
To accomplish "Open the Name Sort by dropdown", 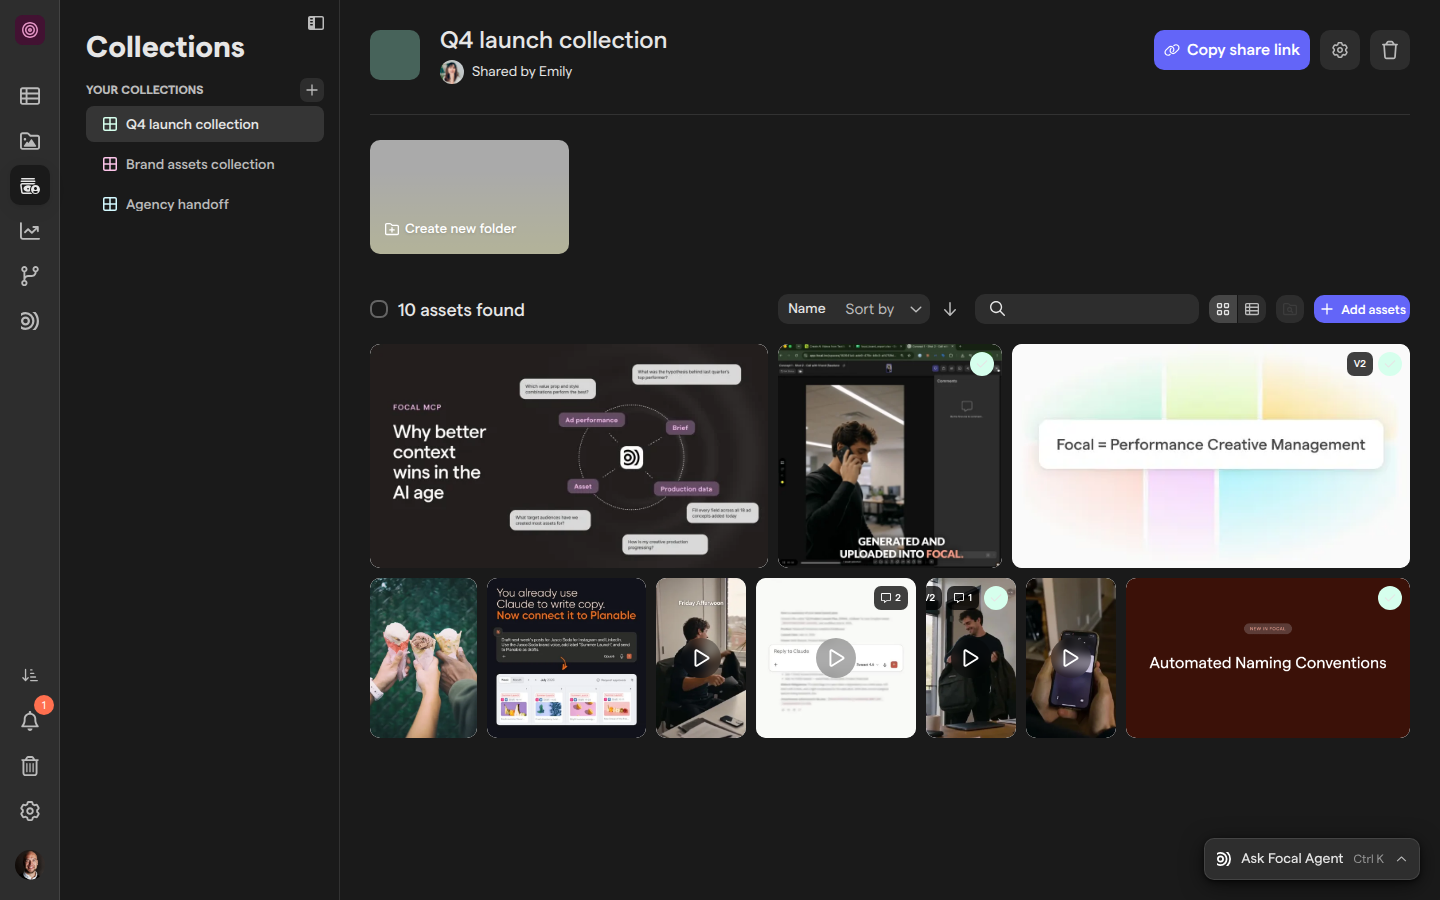I will coord(854,309).
